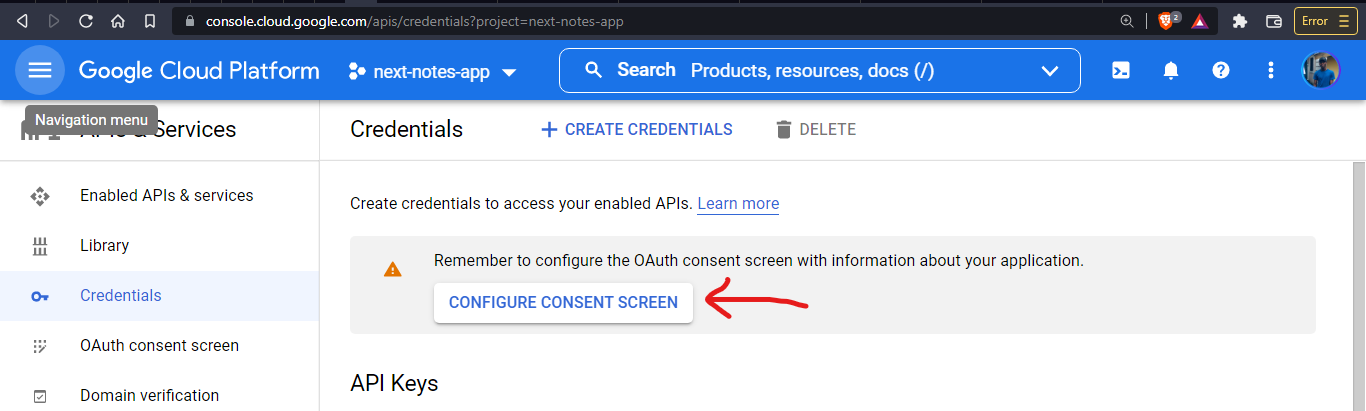
Task: Open the help question mark icon
Action: 1220,70
